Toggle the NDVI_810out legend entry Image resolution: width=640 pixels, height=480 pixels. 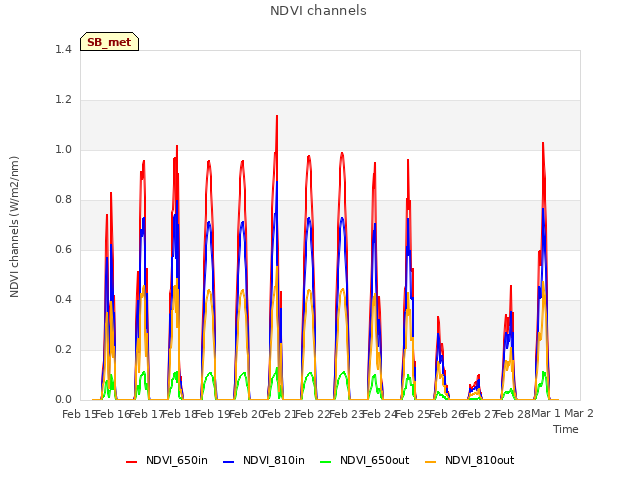point(469,460)
